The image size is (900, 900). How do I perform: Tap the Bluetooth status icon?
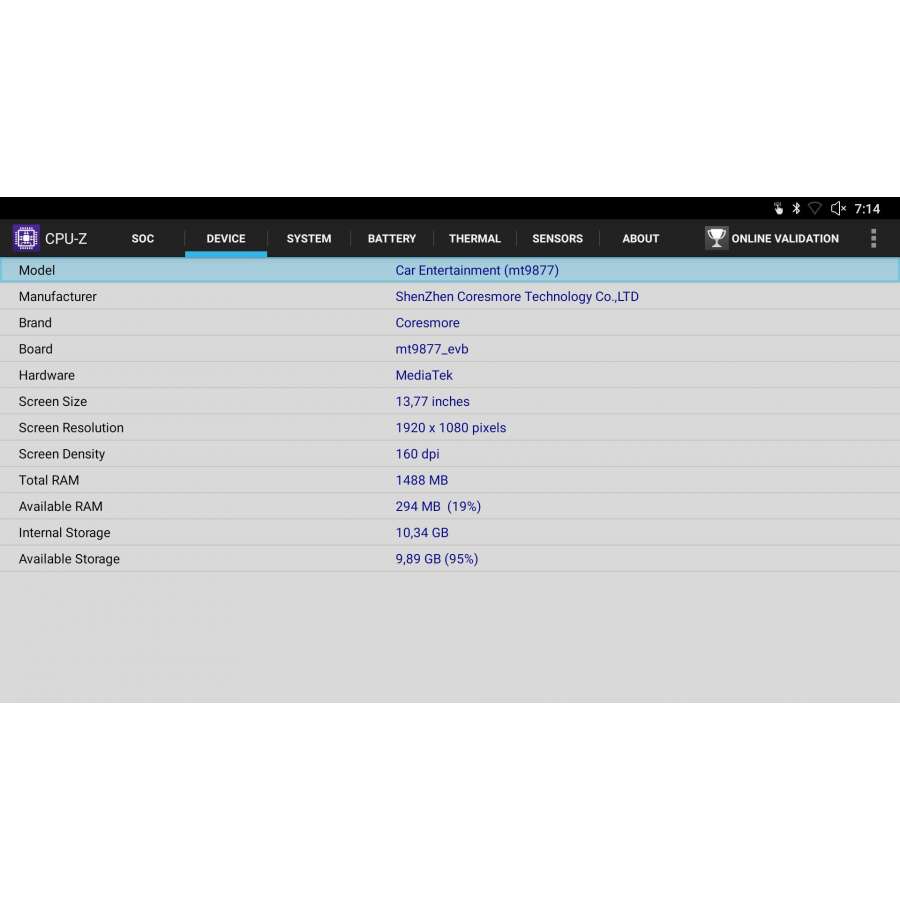tap(796, 208)
